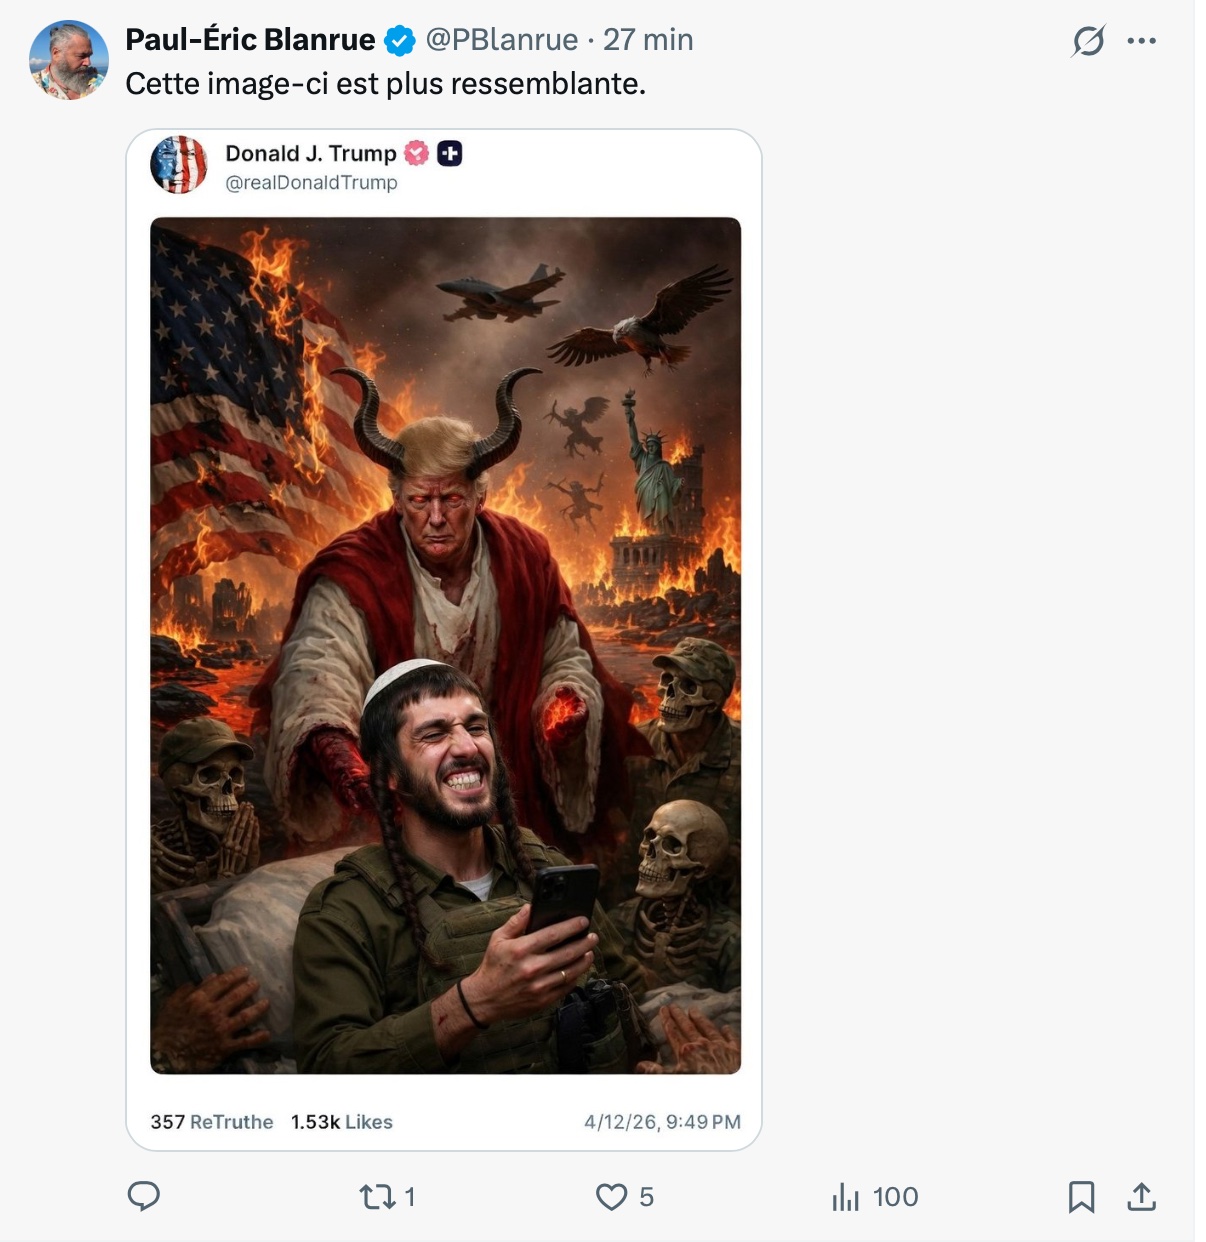Like the post with the heart icon
1206x1242 pixels.
click(611, 1196)
